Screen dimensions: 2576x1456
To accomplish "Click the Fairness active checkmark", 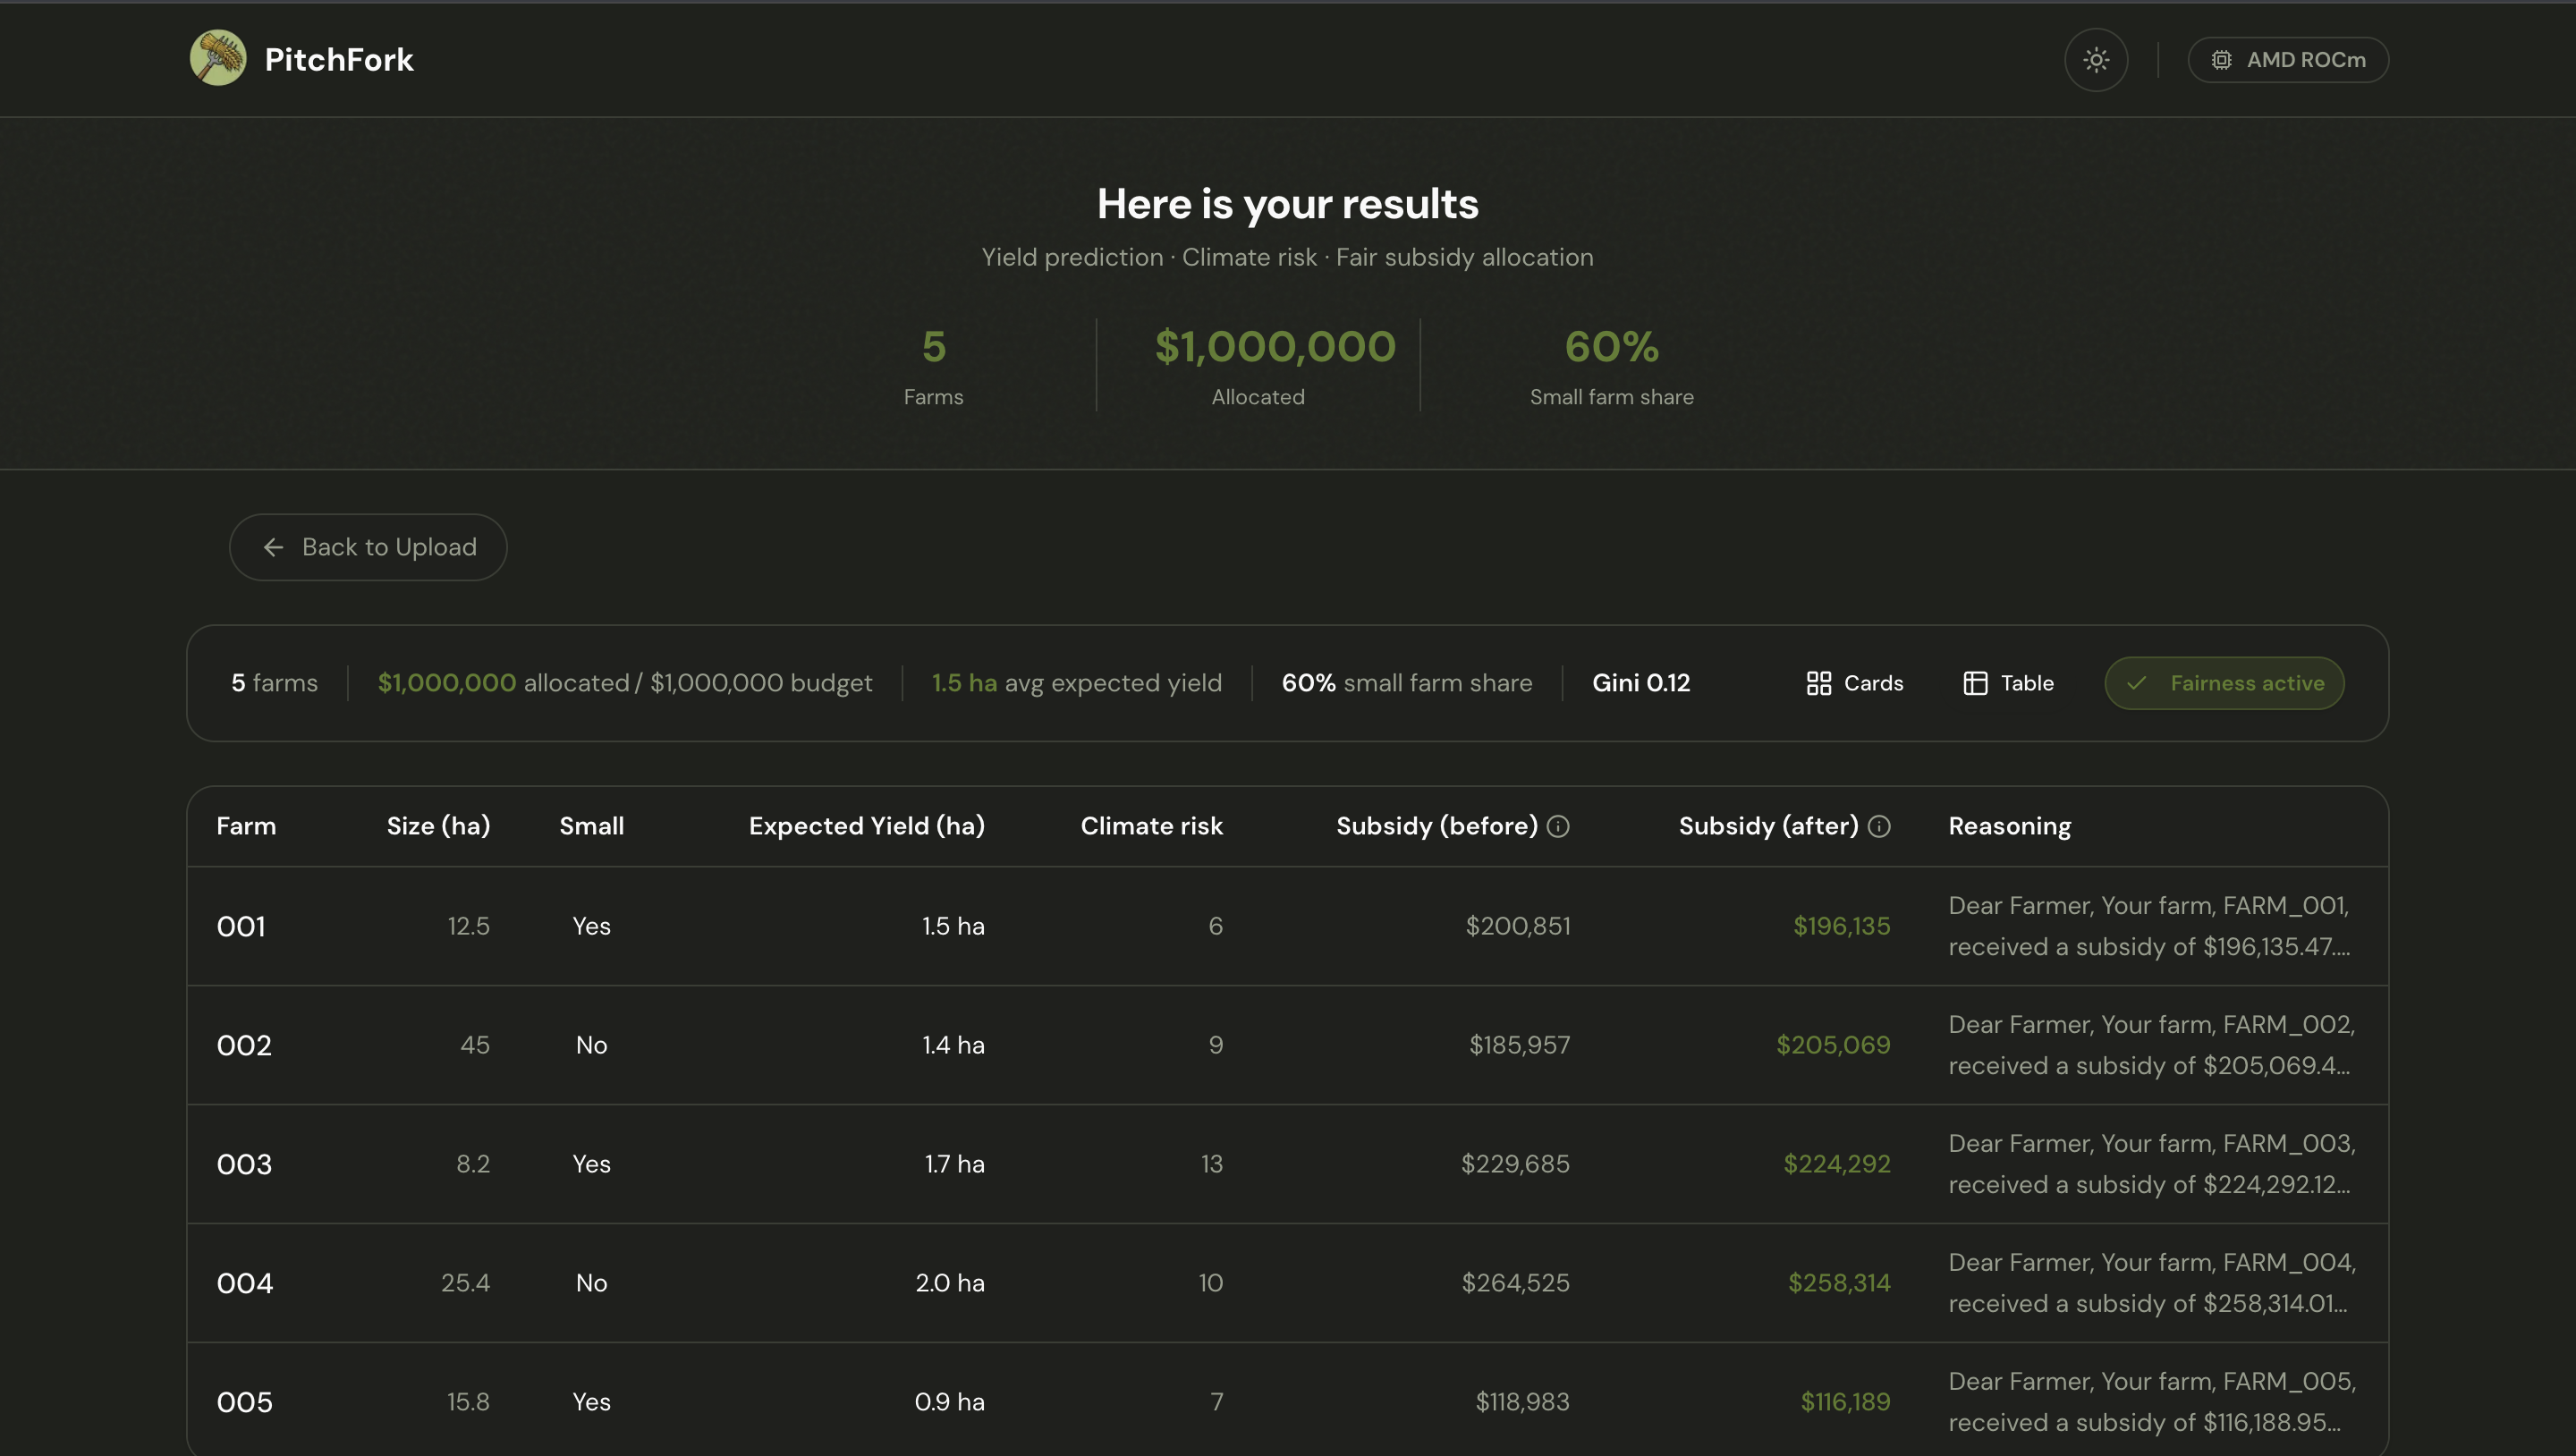I will 2136,683.
